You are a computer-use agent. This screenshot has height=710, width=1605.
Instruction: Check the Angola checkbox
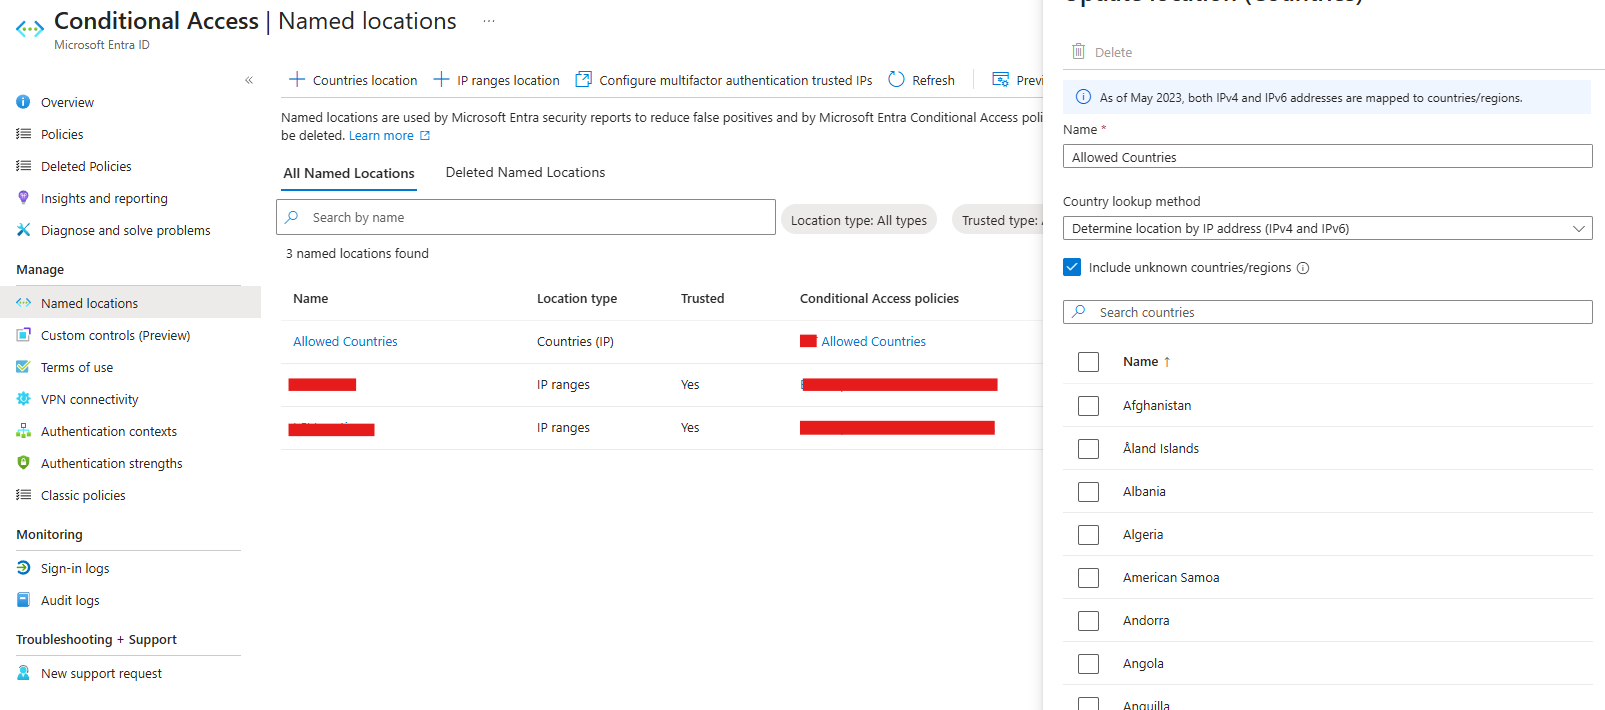pos(1088,664)
